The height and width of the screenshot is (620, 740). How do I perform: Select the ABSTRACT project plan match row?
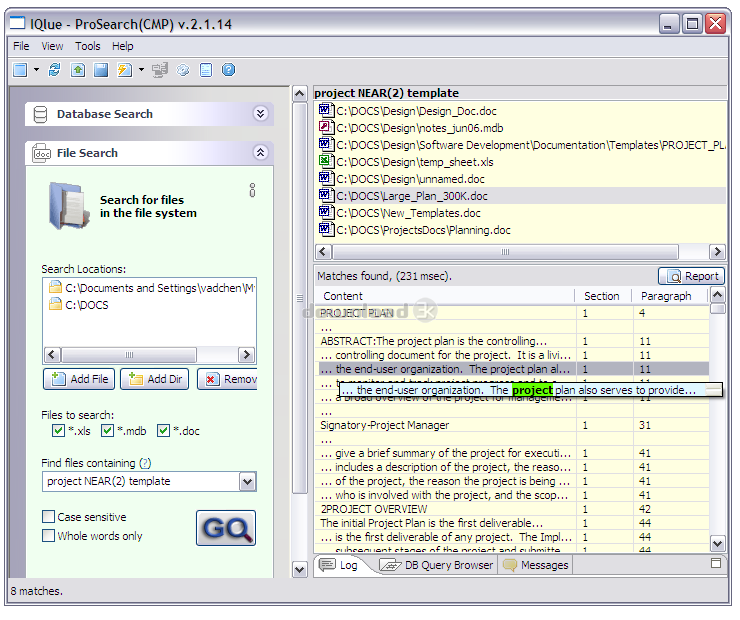[513, 341]
